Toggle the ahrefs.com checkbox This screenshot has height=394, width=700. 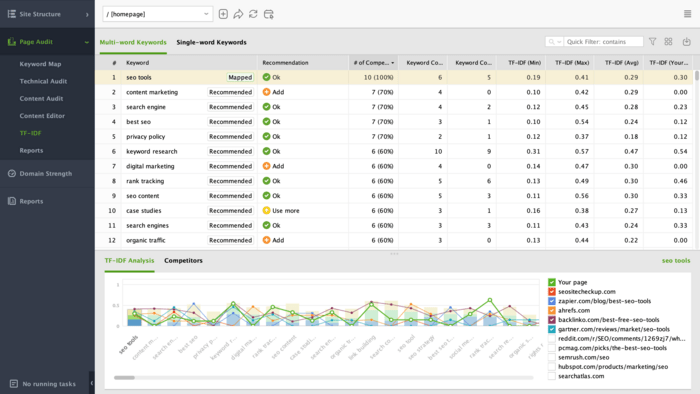552,310
